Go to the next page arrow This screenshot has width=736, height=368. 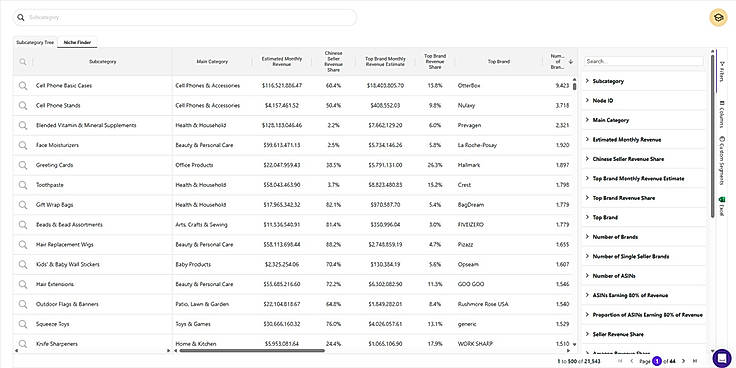(683, 361)
